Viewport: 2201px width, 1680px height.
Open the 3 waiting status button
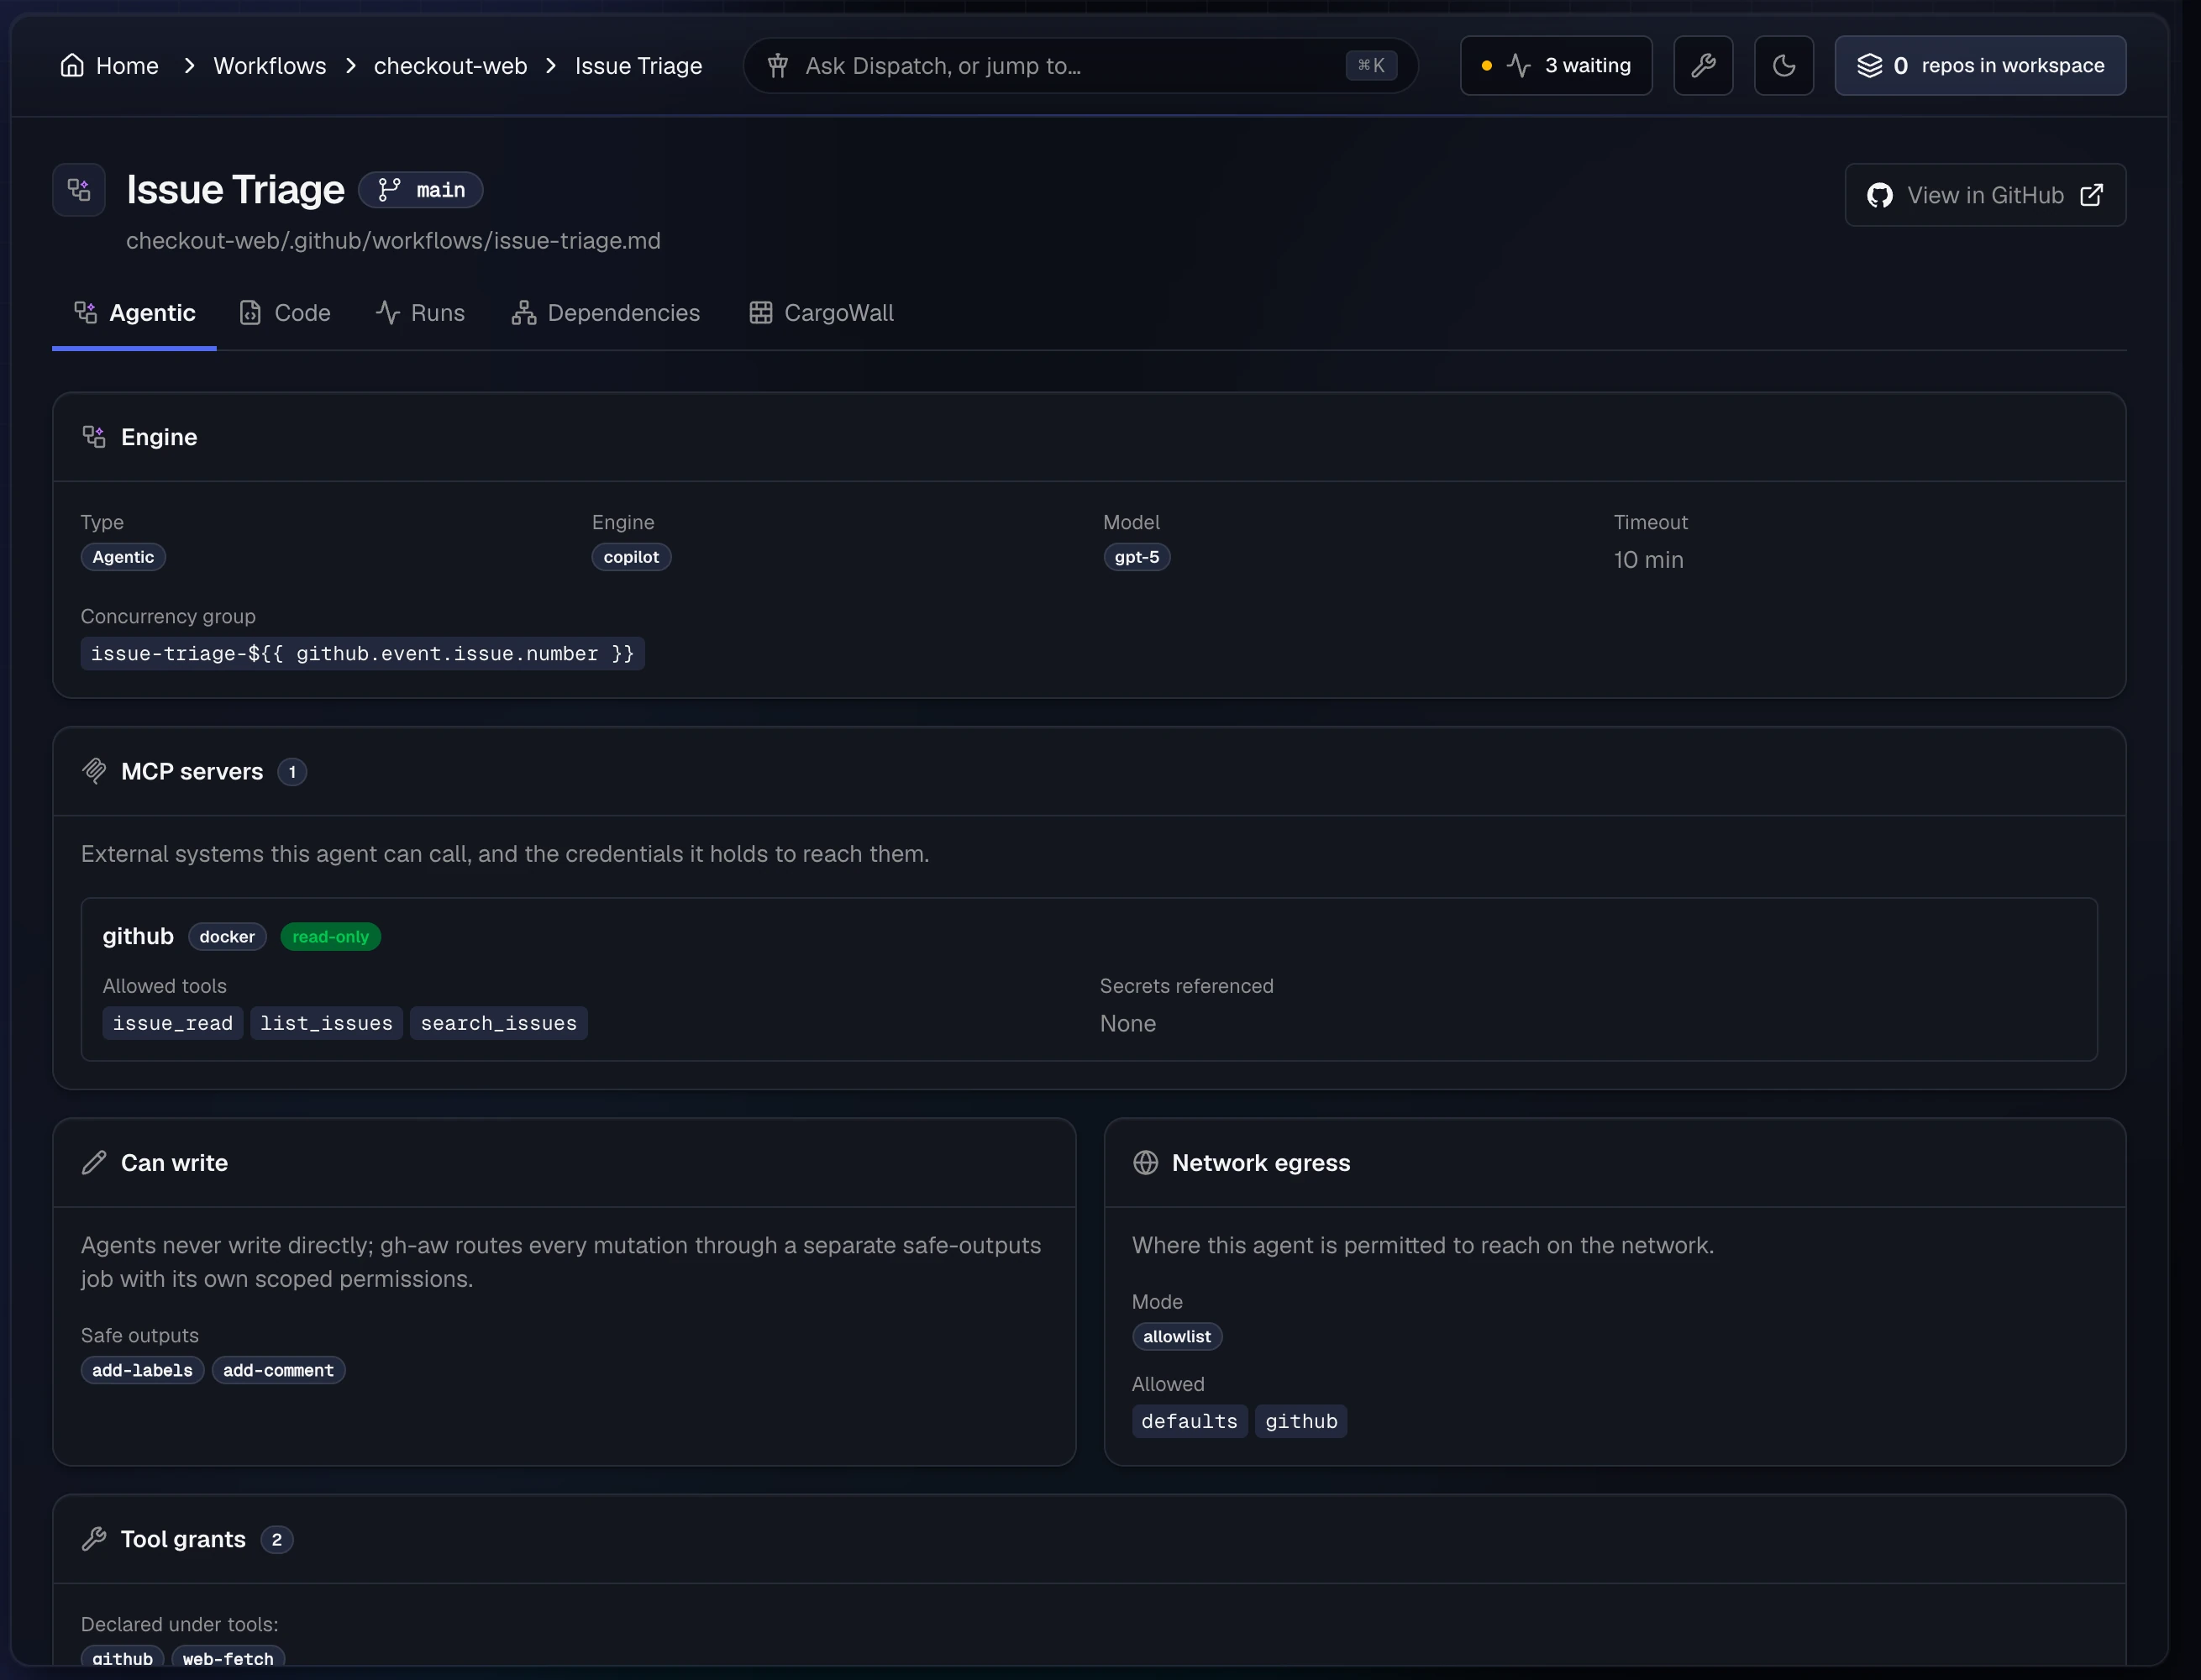[1556, 66]
